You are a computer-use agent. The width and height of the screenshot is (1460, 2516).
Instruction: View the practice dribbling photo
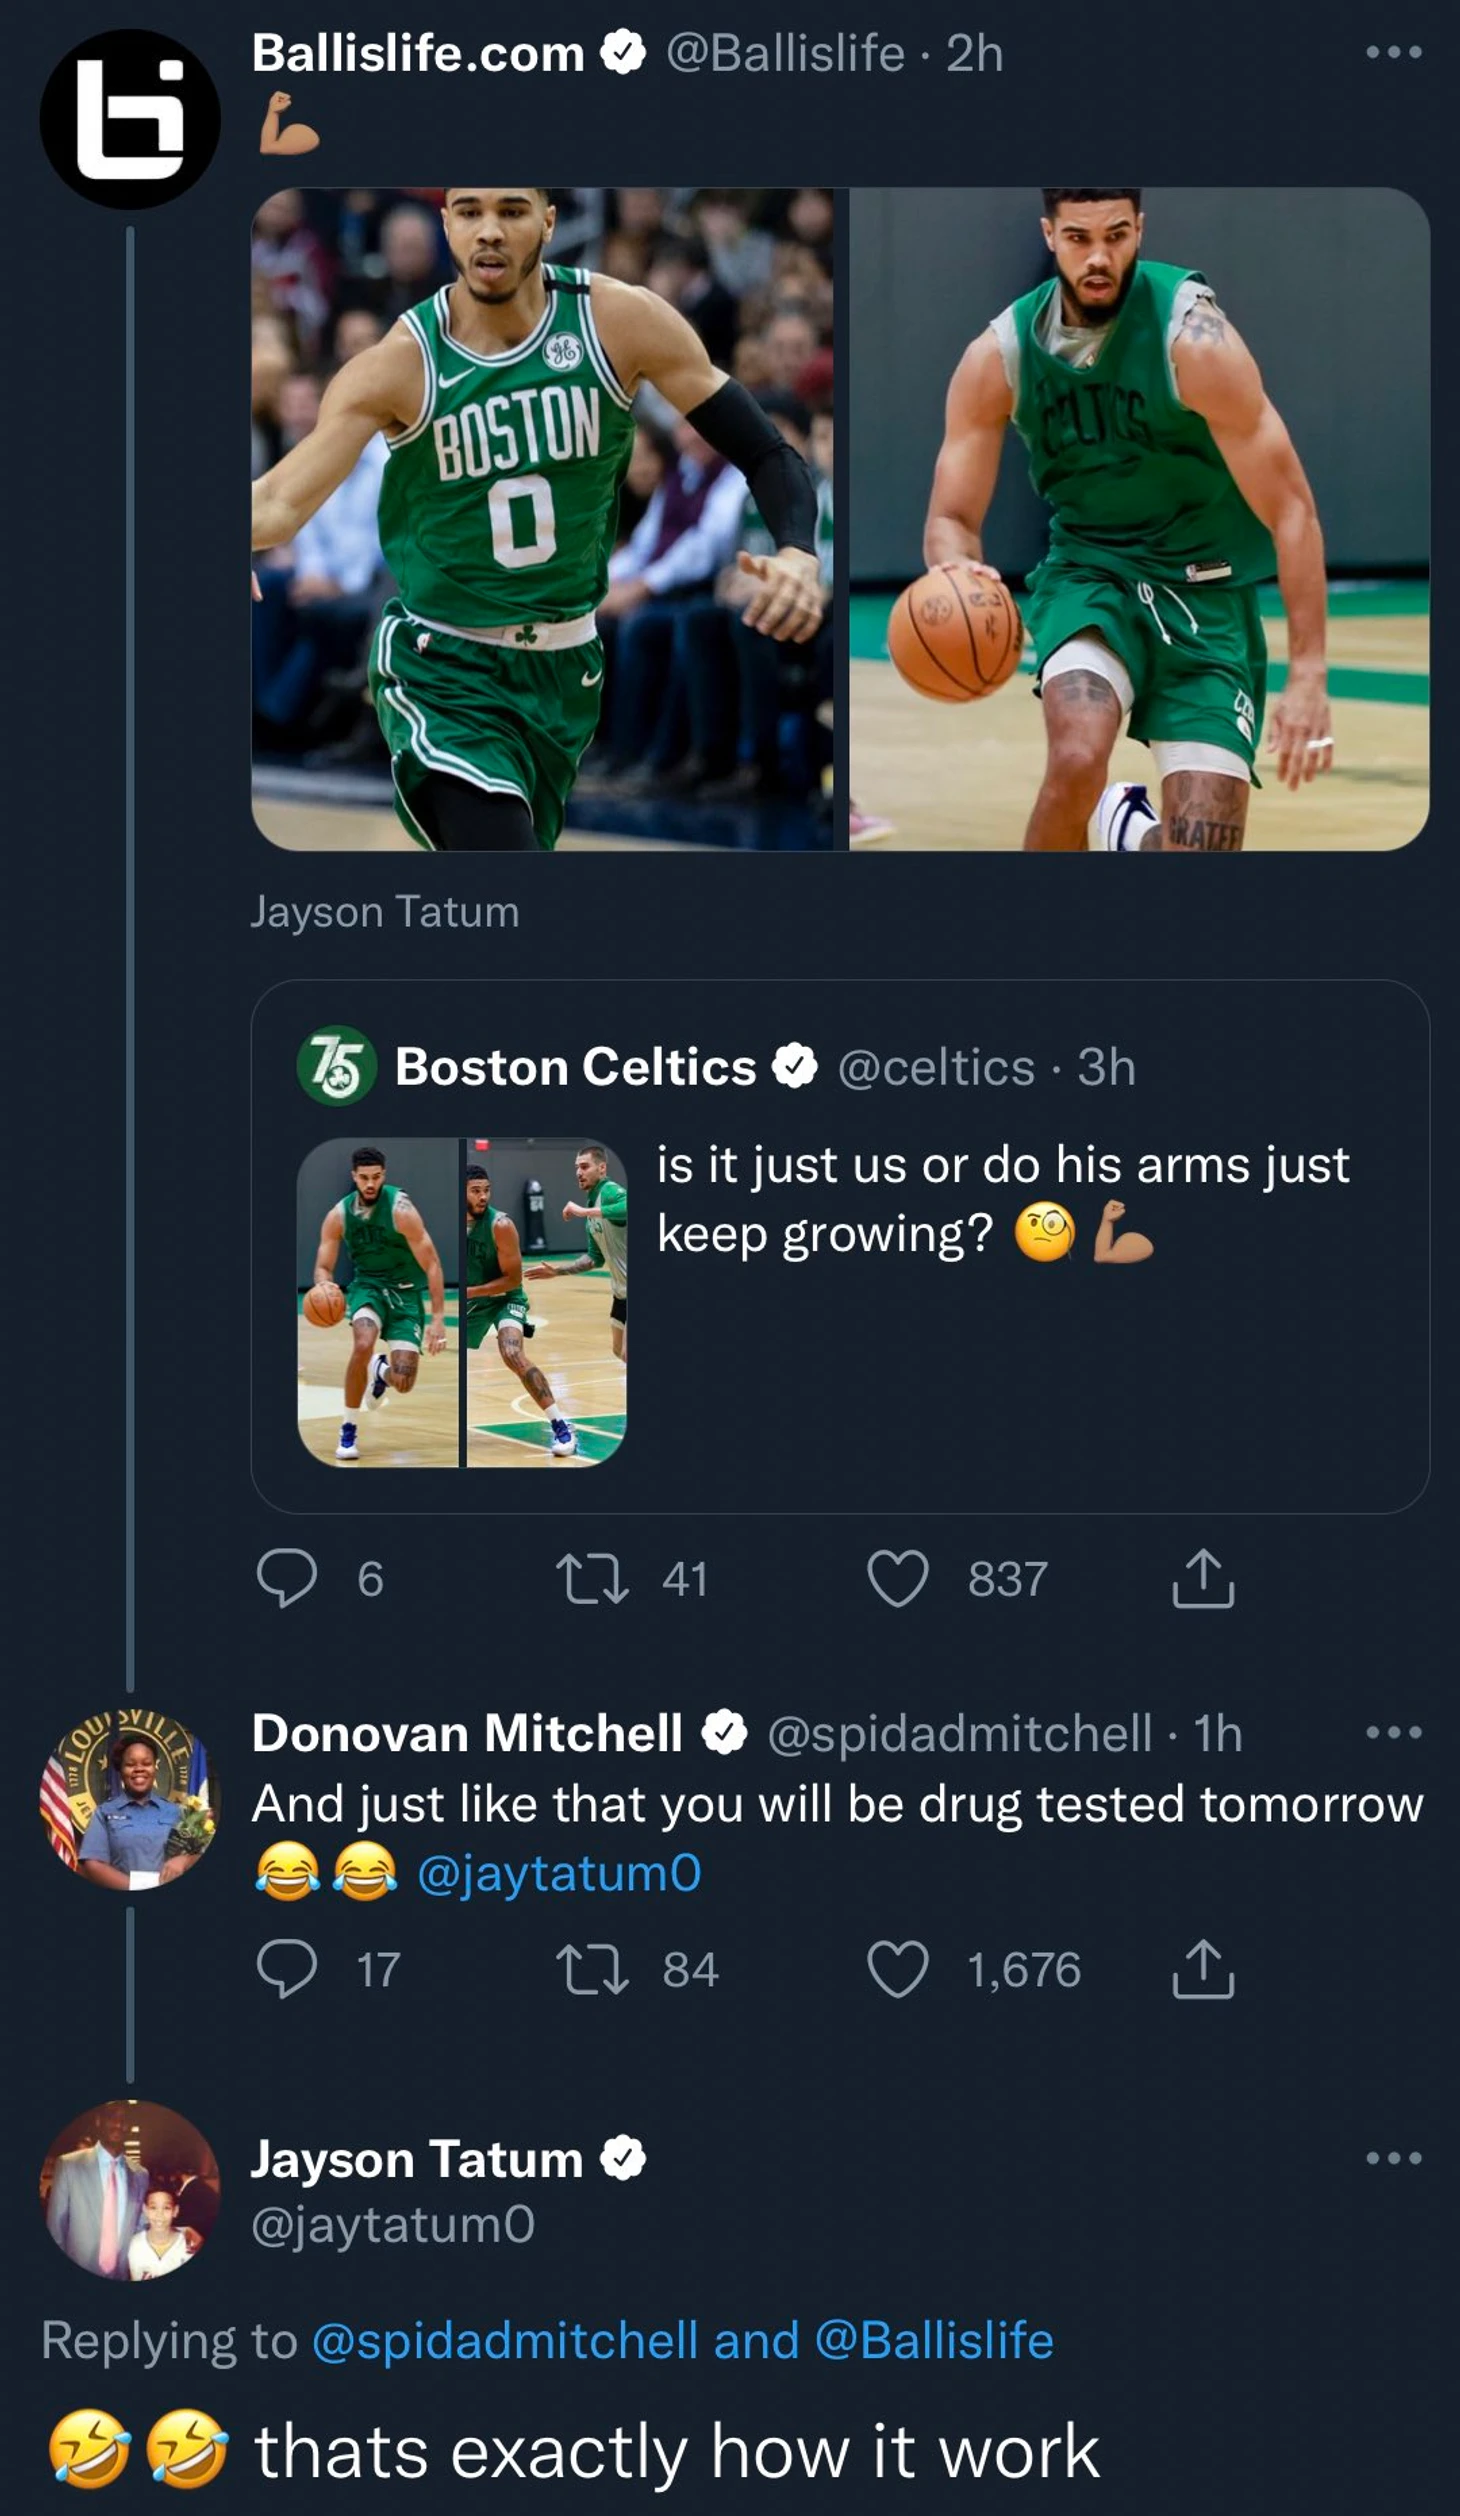[1139, 519]
